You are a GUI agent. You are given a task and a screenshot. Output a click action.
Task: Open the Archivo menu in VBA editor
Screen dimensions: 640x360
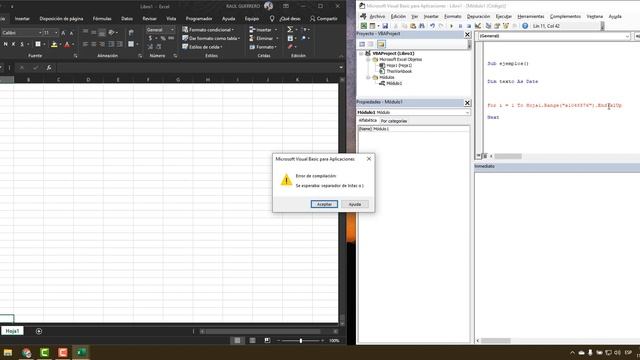click(377, 16)
